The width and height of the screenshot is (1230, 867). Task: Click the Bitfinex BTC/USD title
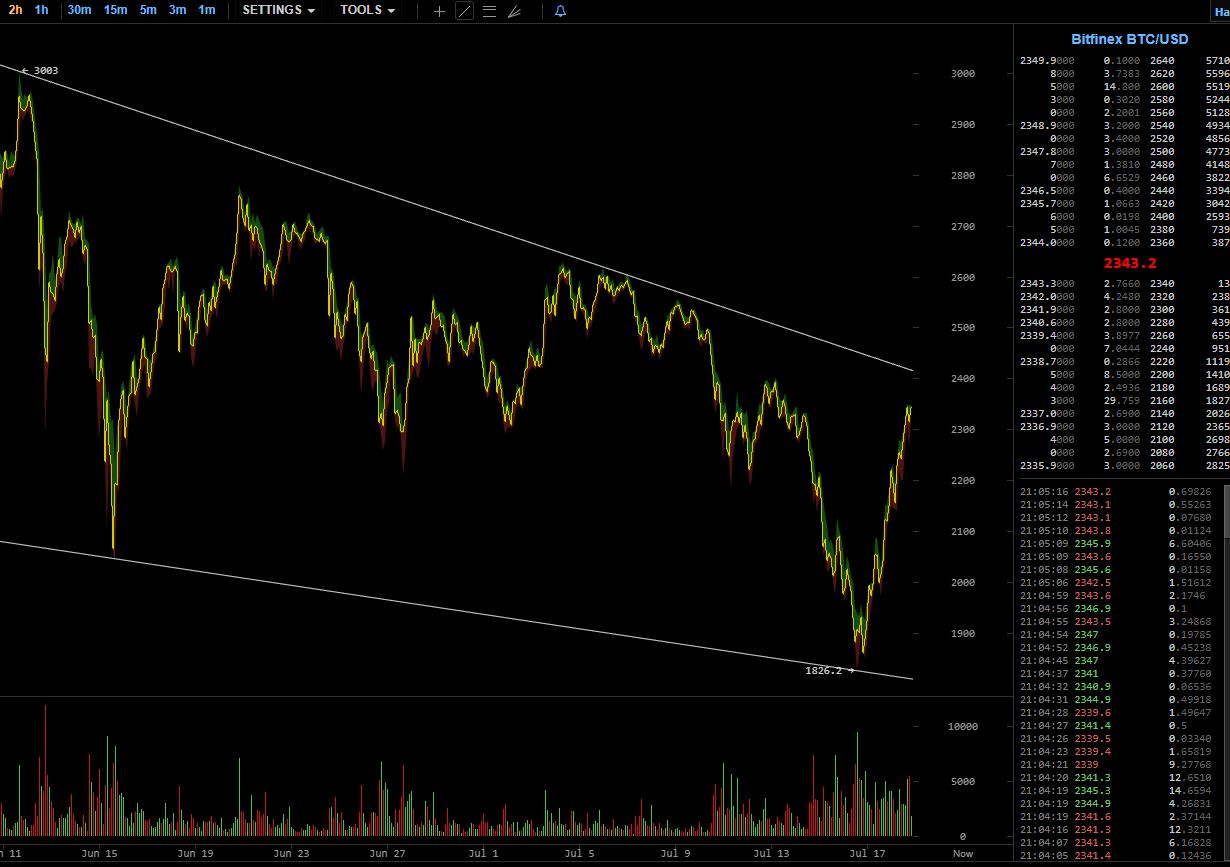pyautogui.click(x=1130, y=39)
